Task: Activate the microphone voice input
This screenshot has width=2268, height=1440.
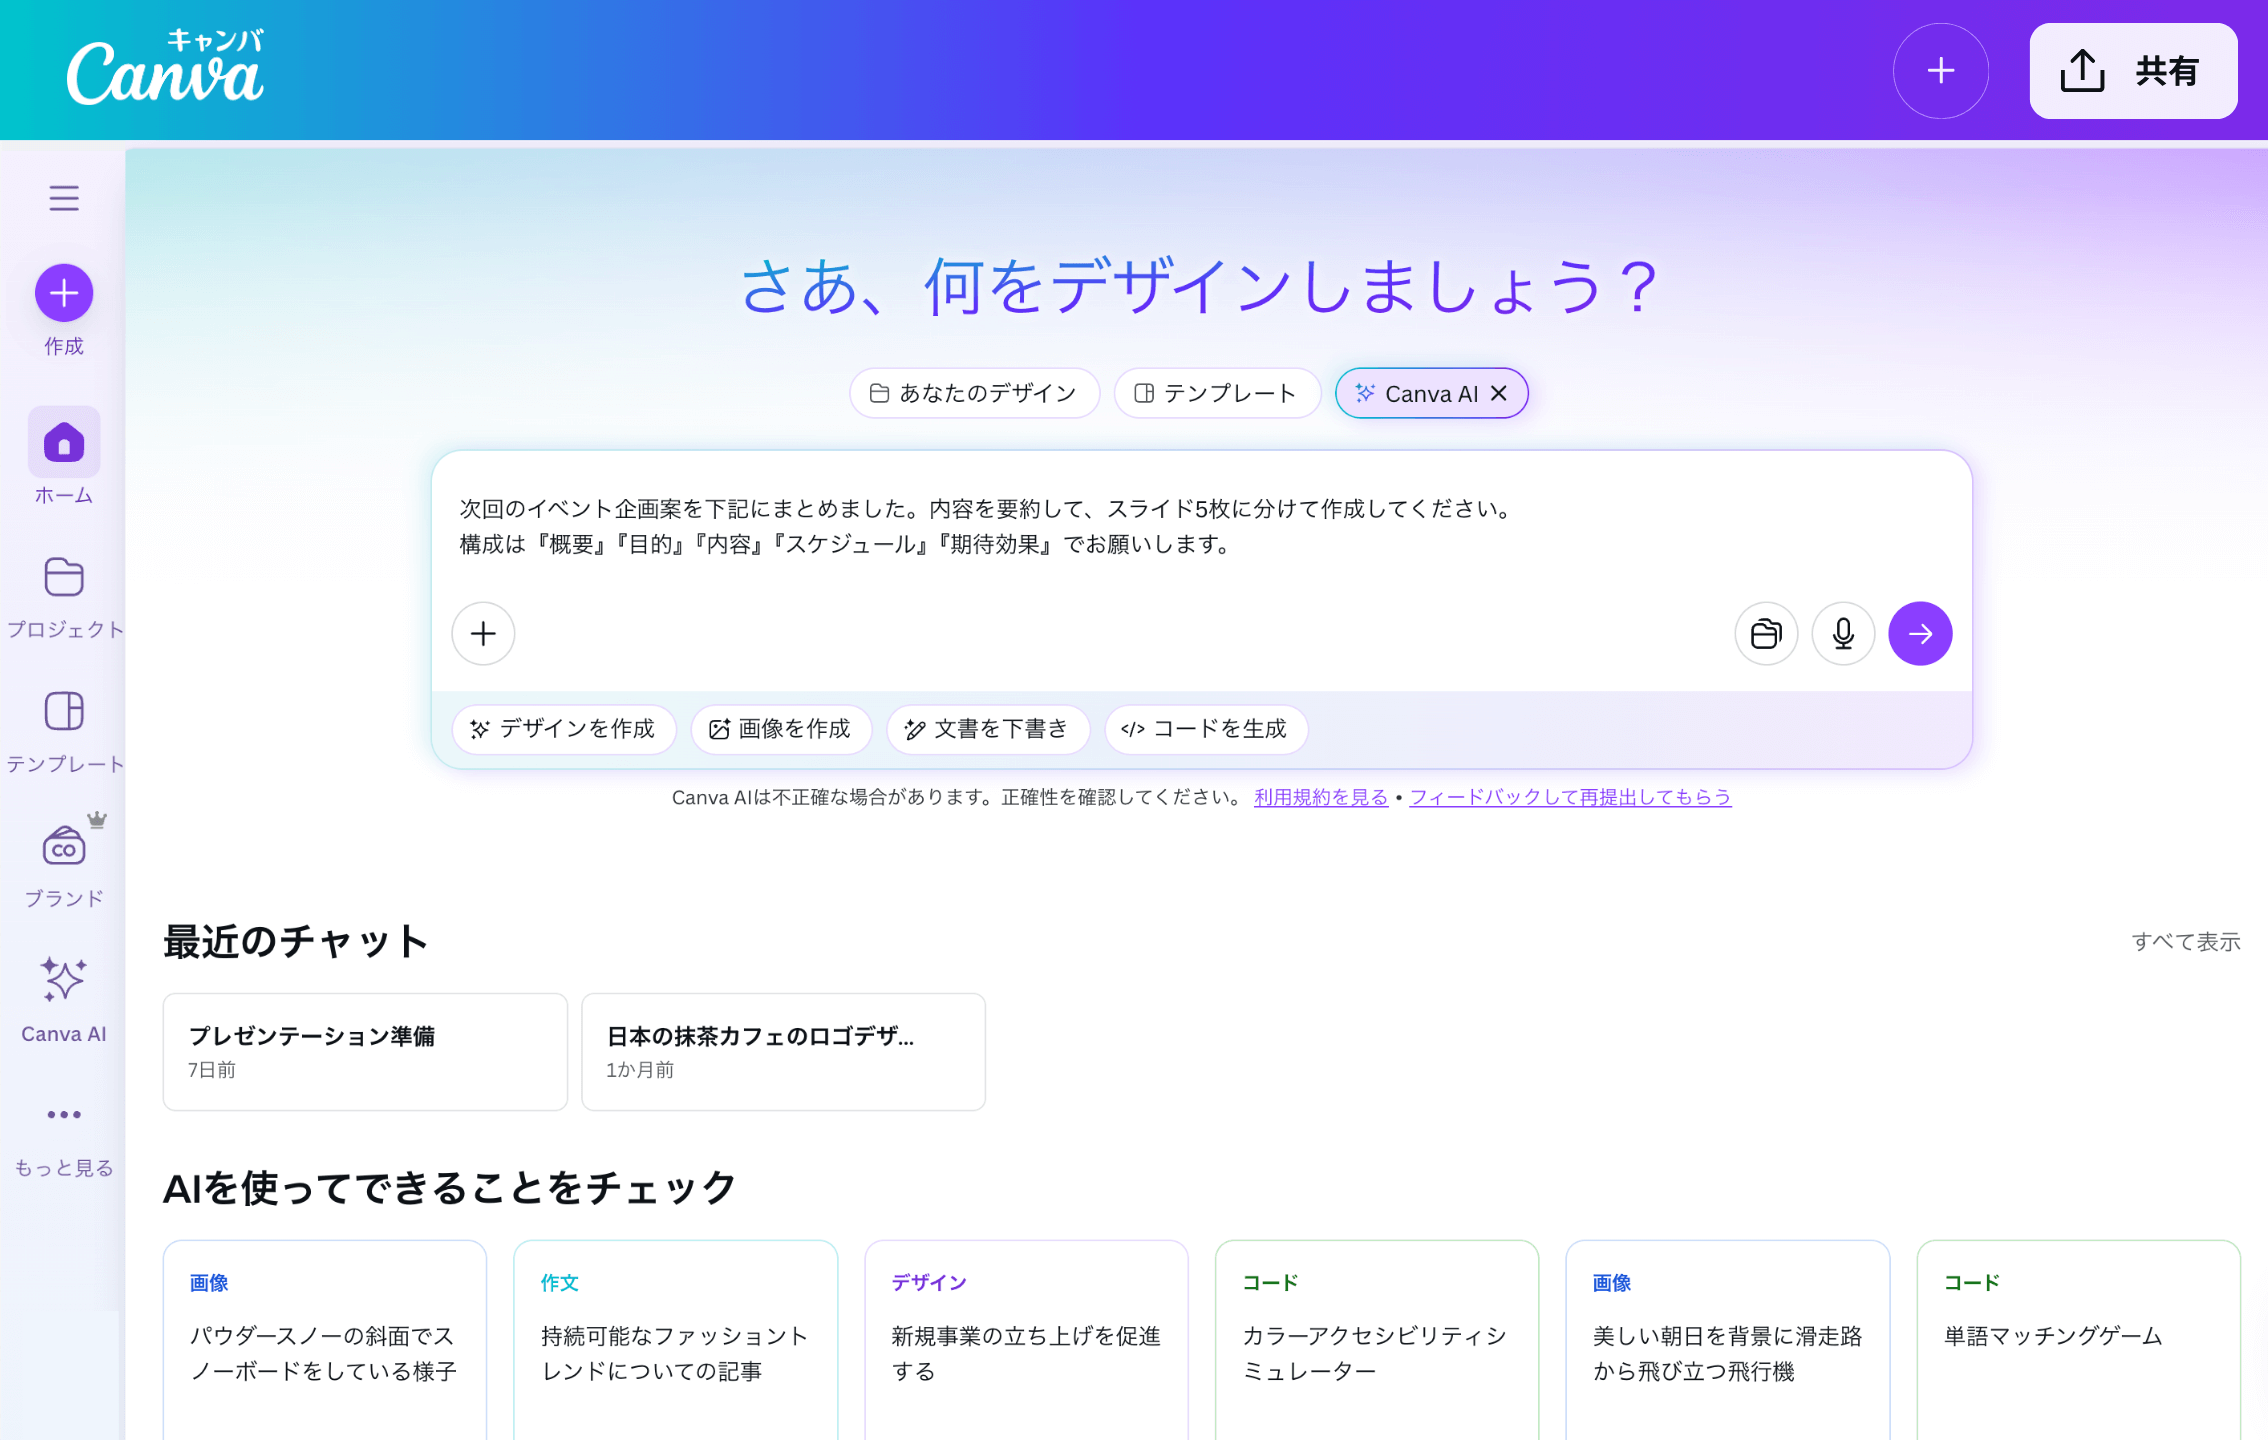Action: (1843, 633)
